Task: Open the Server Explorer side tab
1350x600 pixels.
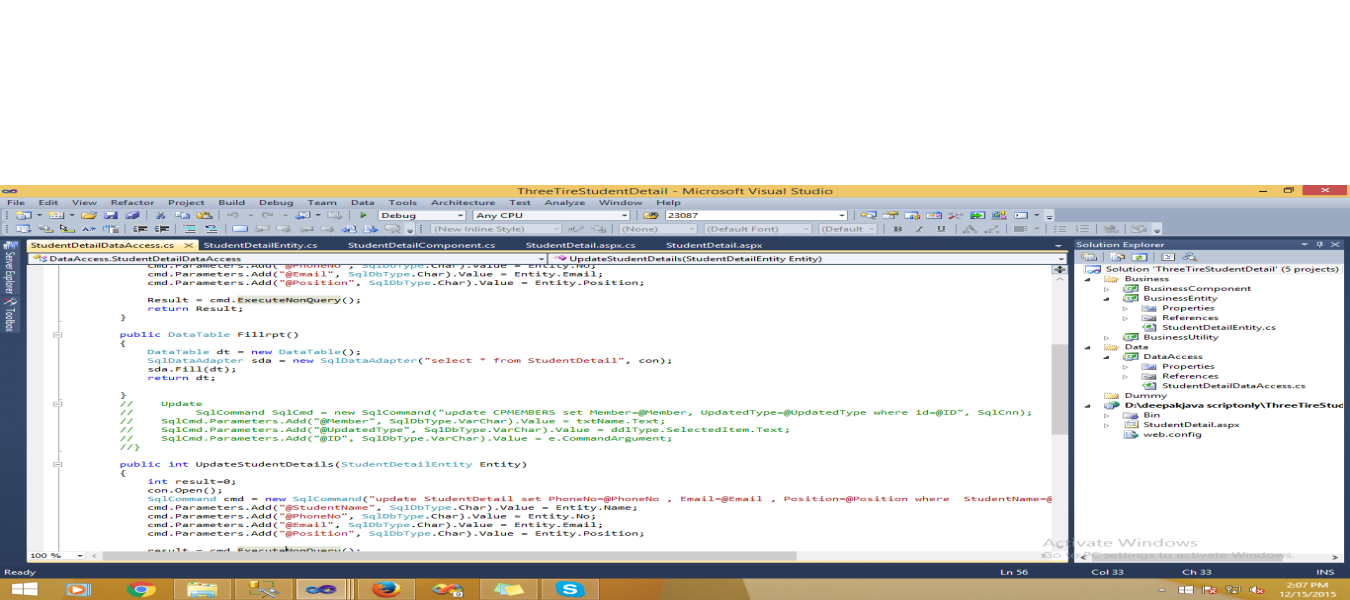Action: 9,268
